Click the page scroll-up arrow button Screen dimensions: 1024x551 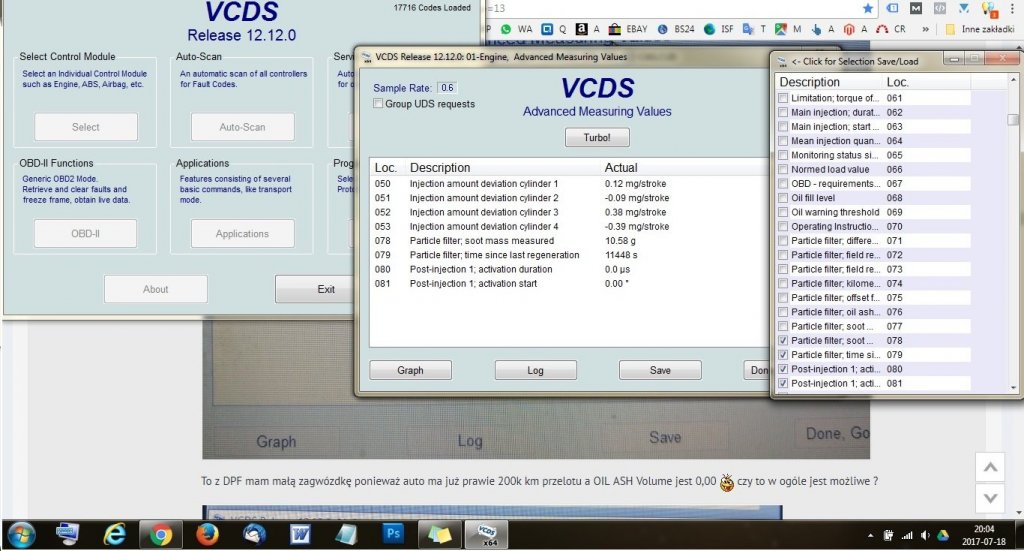point(990,467)
